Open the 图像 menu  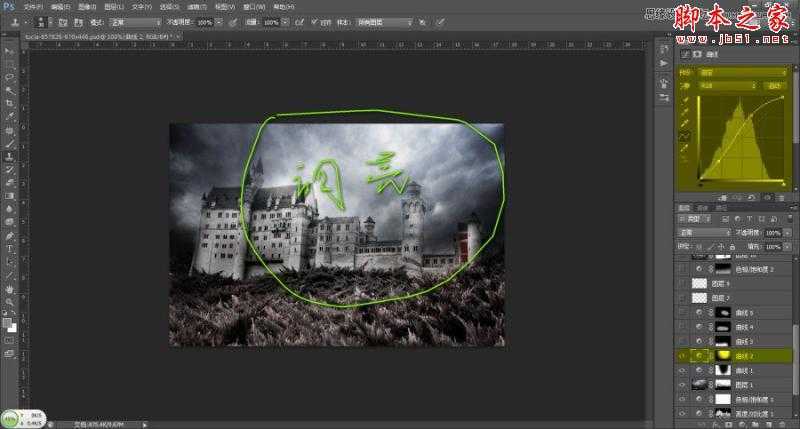87,7
